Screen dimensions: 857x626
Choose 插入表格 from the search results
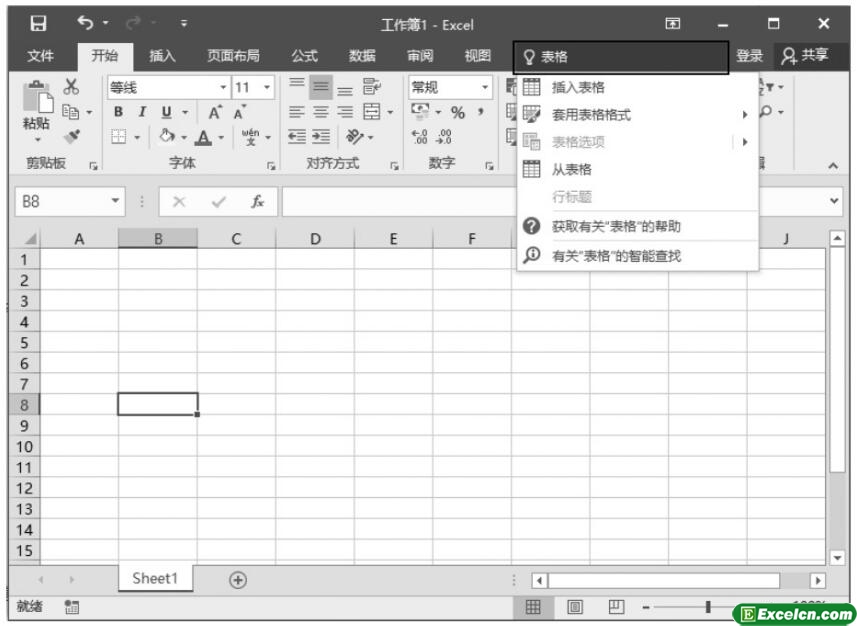coord(578,88)
